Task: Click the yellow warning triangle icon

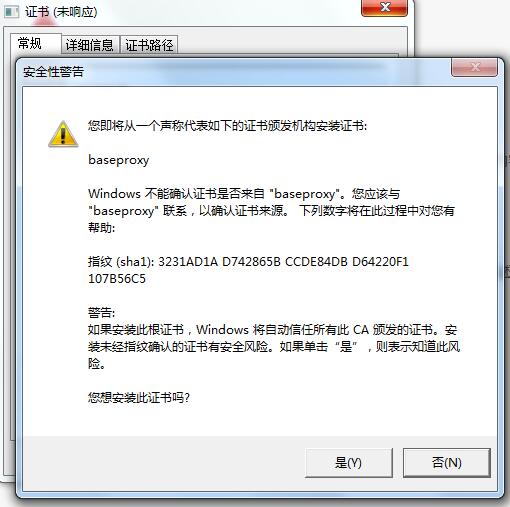Action: click(63, 134)
